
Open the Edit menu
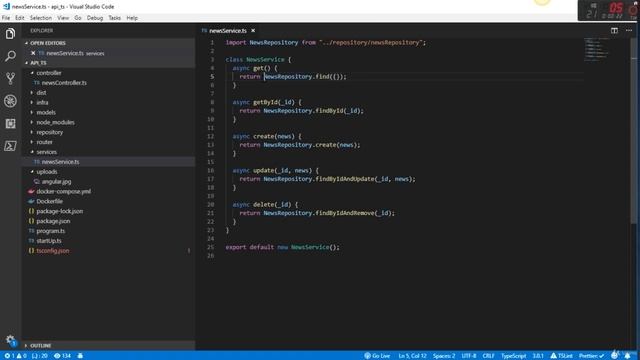20,18
